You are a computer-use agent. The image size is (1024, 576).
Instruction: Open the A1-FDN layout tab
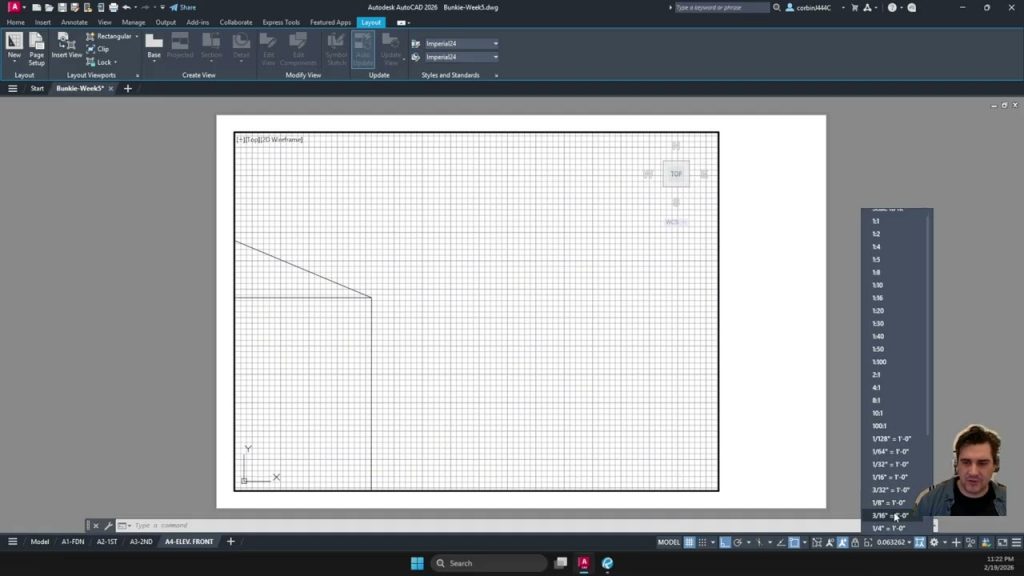coord(73,542)
